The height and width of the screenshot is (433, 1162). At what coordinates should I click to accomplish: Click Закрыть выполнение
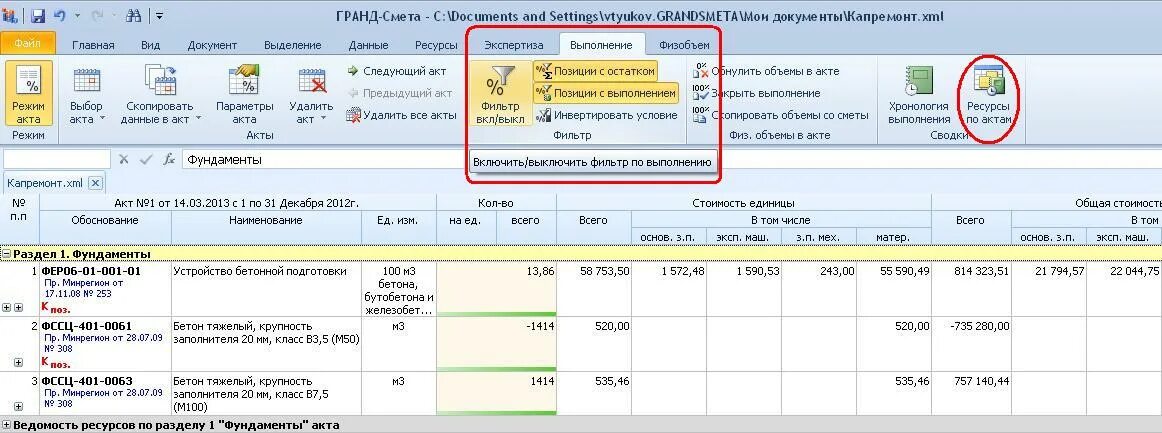click(756, 93)
